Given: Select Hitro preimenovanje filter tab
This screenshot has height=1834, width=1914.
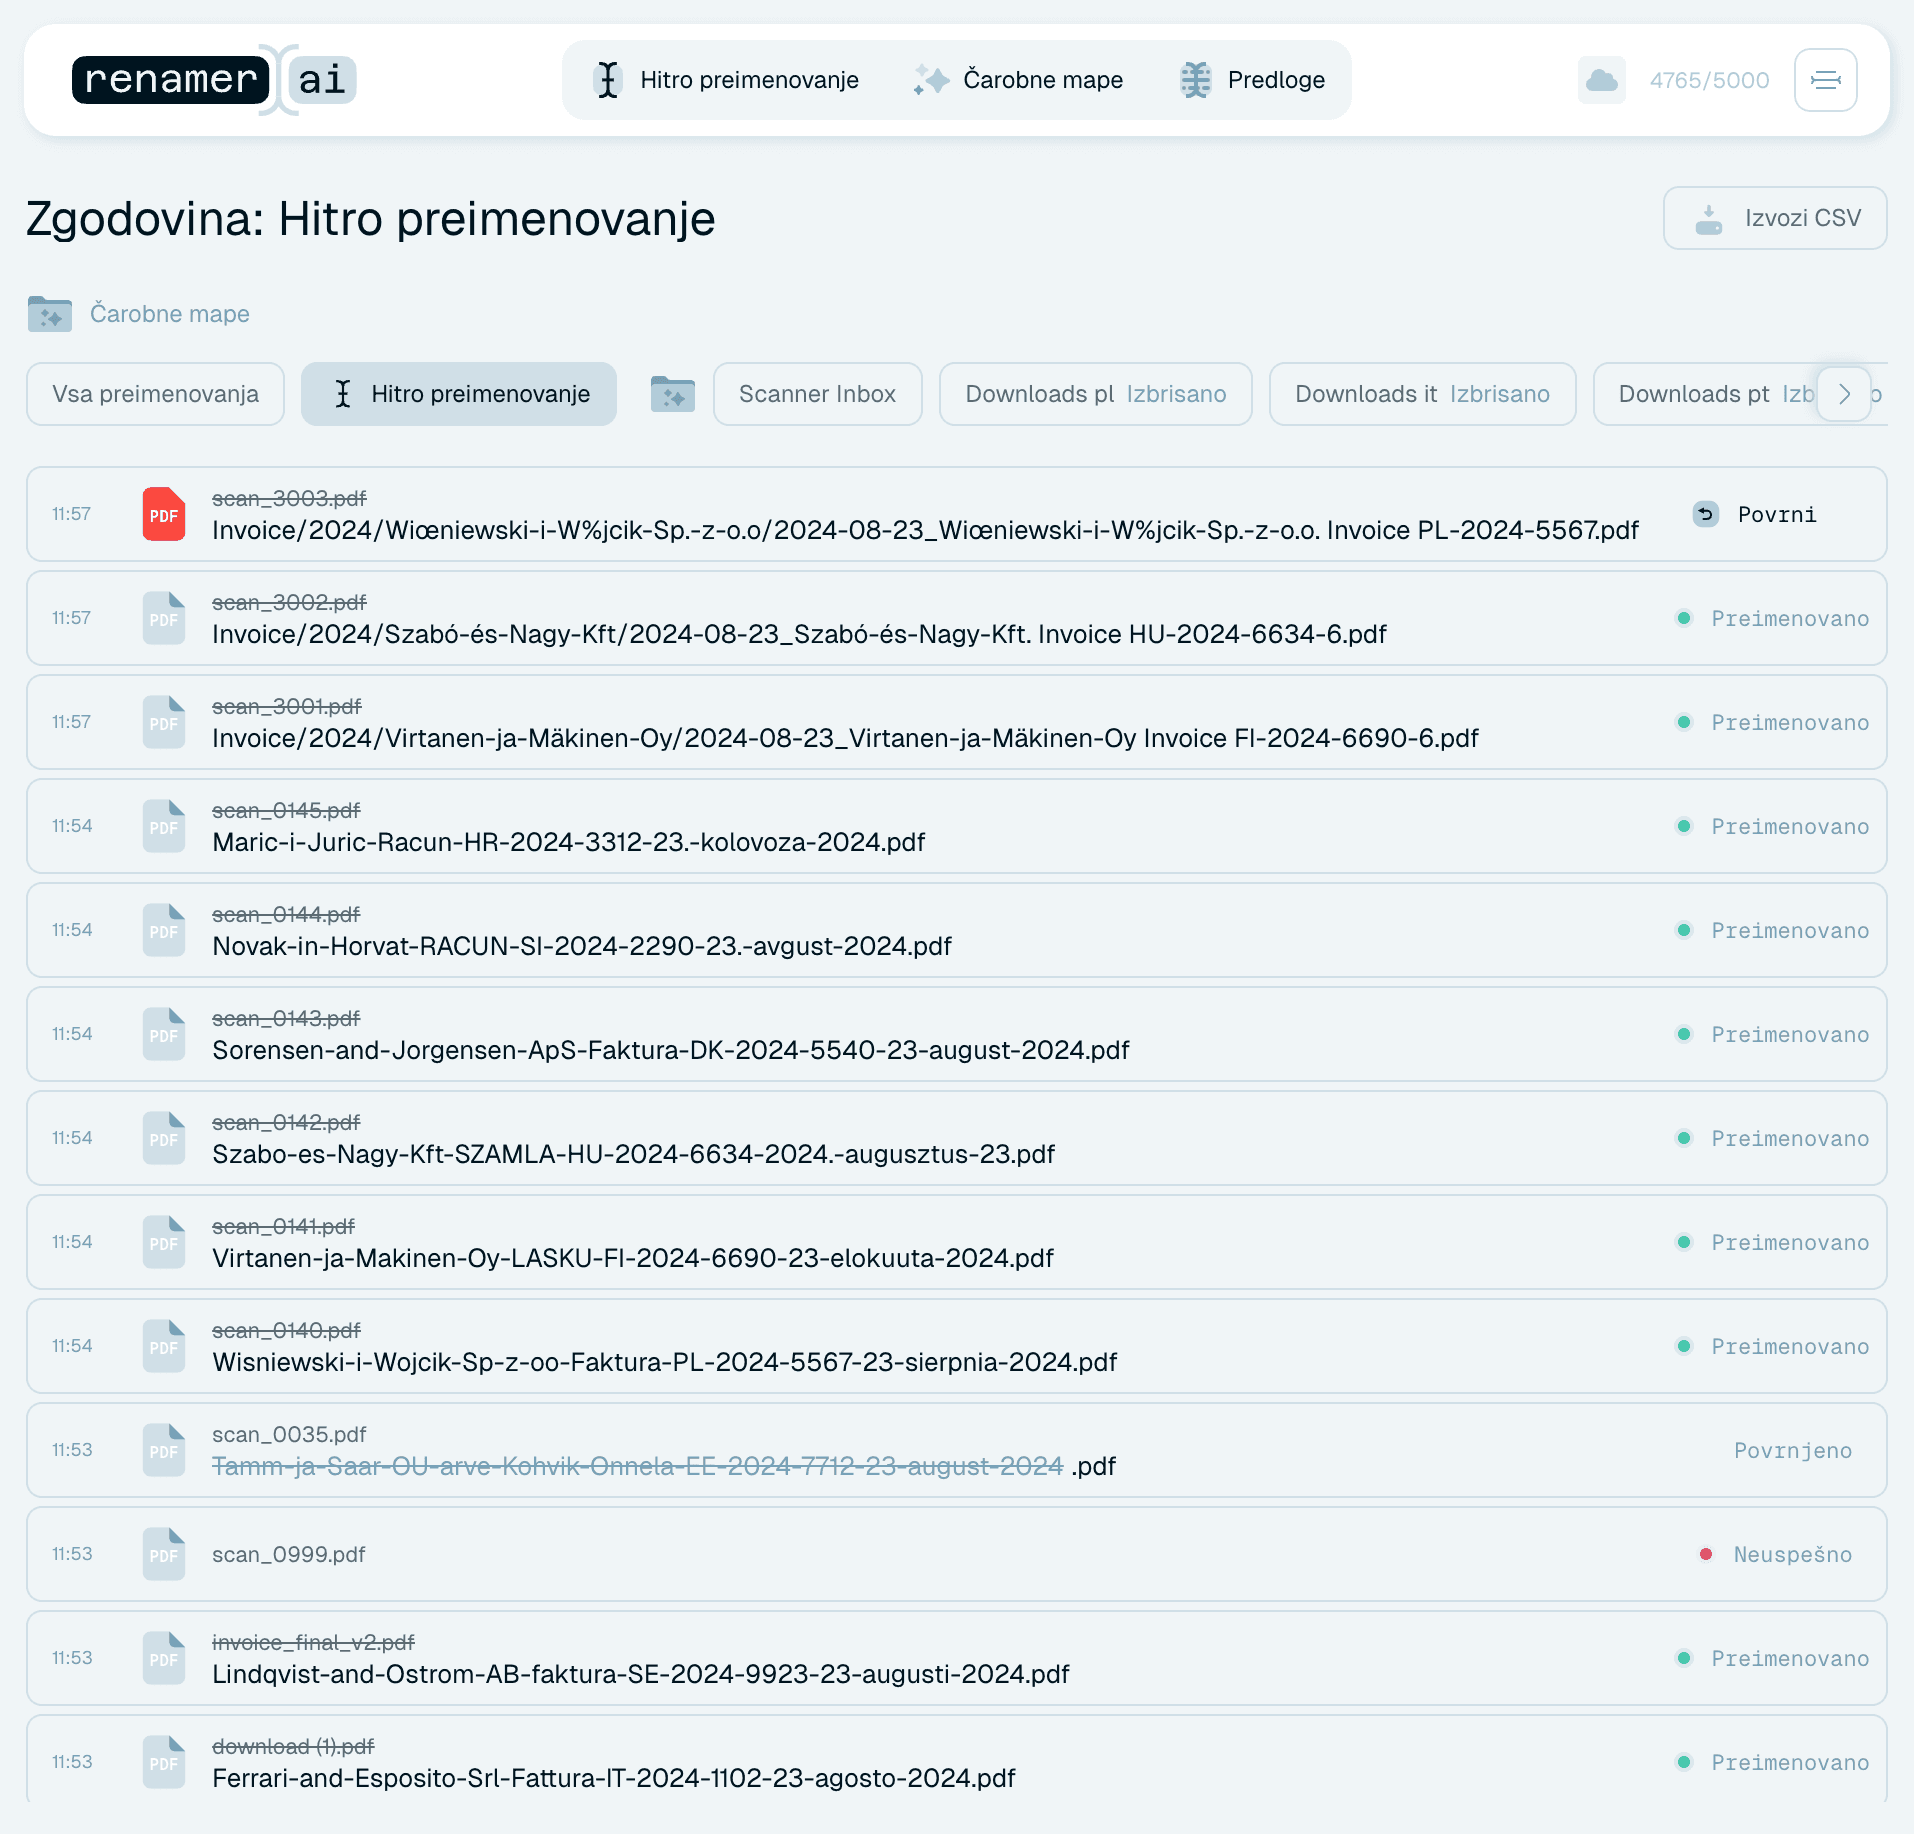Looking at the screenshot, I should click(x=459, y=394).
